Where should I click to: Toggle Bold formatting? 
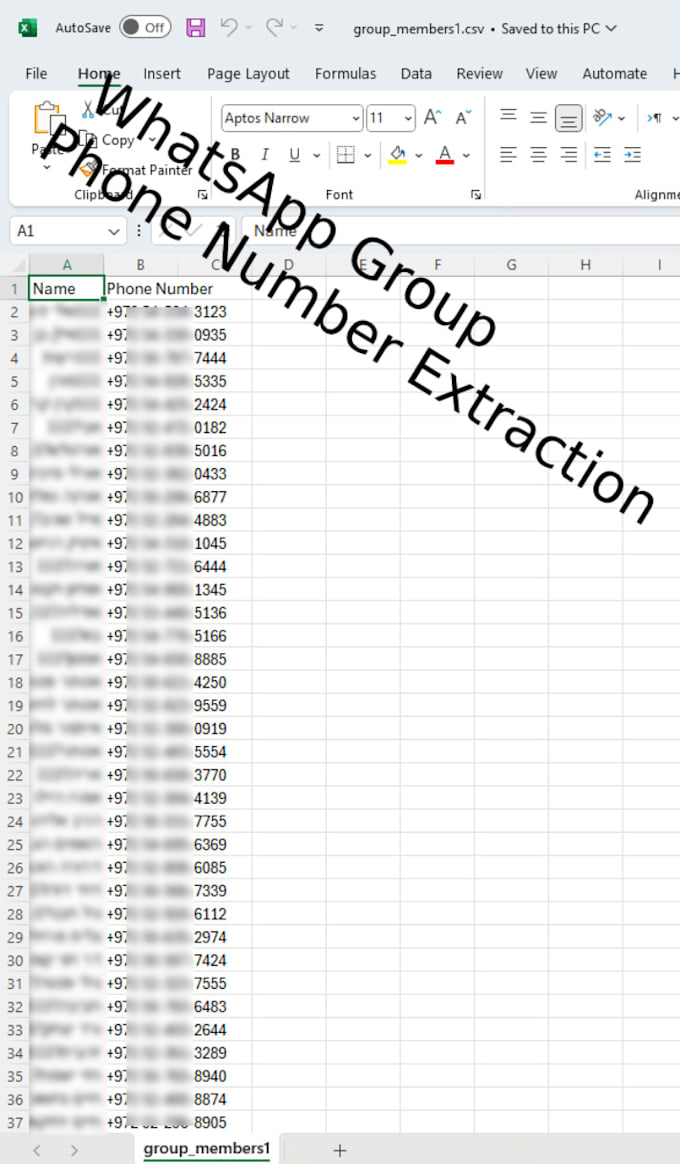235,154
